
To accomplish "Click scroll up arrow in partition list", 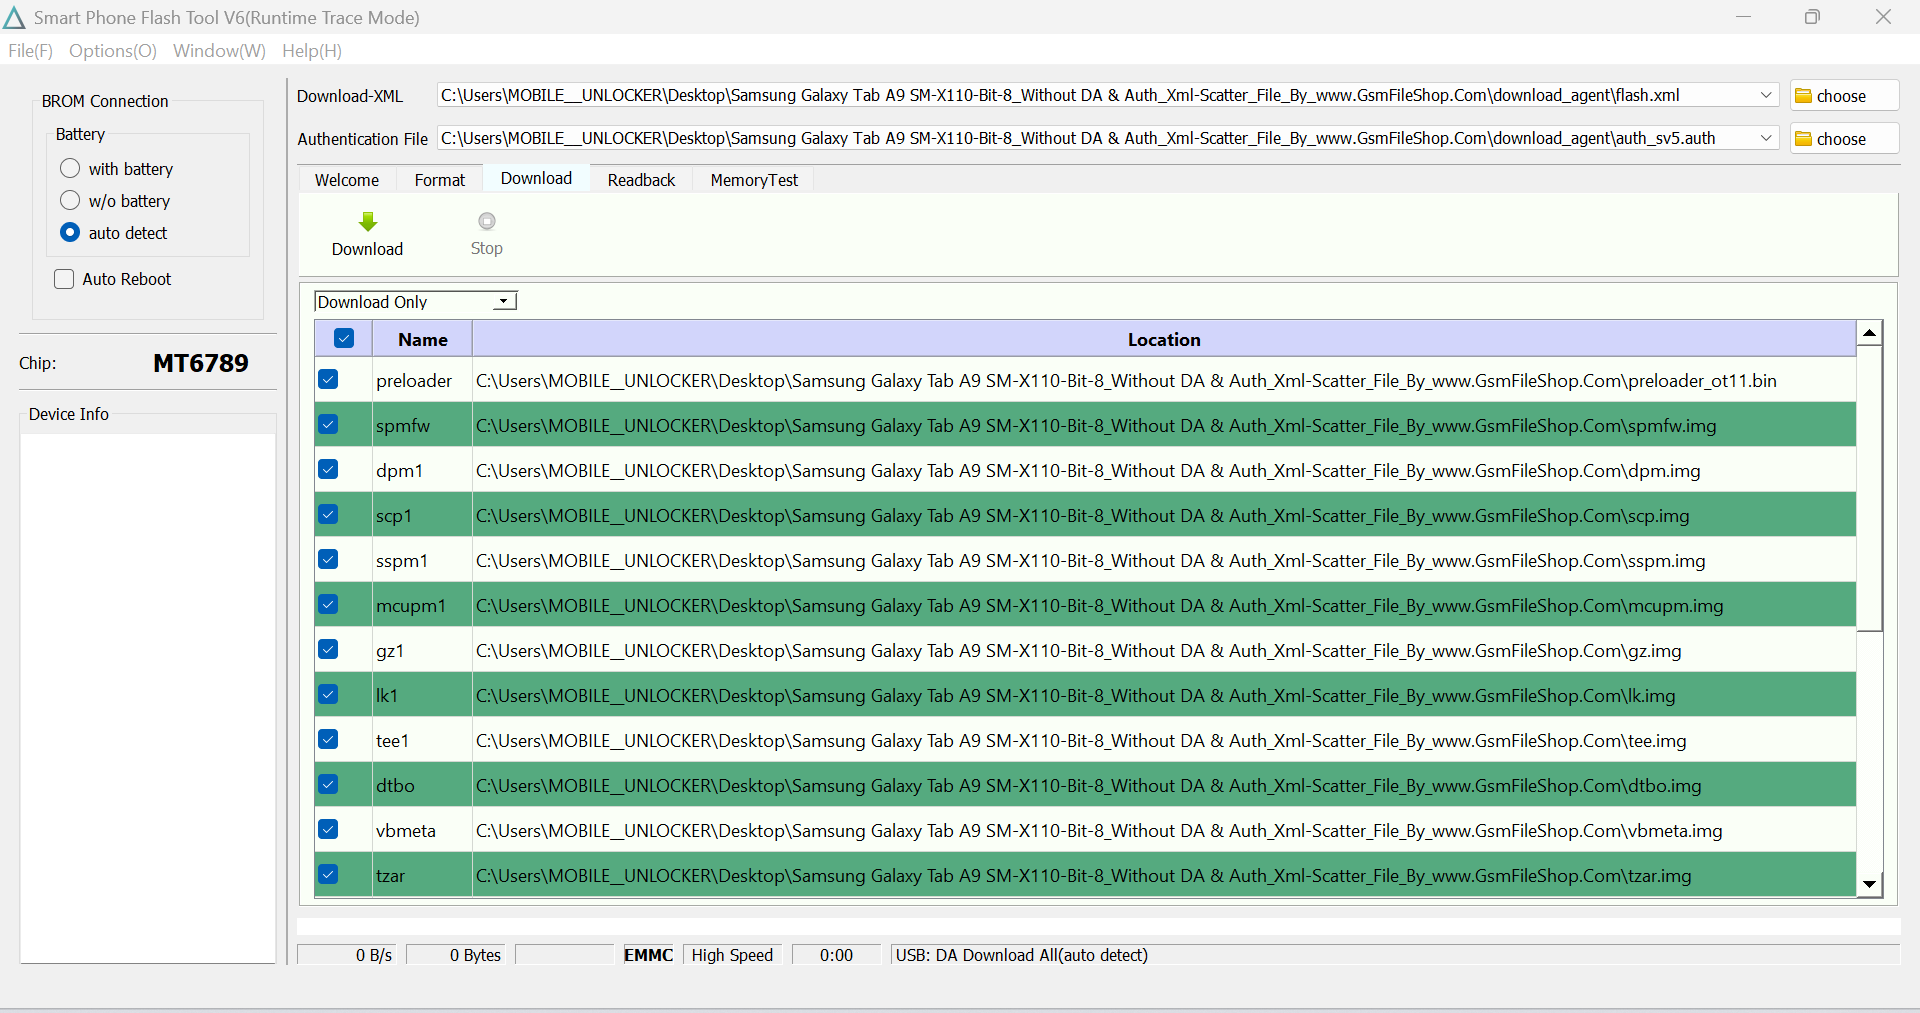I will pos(1869,333).
